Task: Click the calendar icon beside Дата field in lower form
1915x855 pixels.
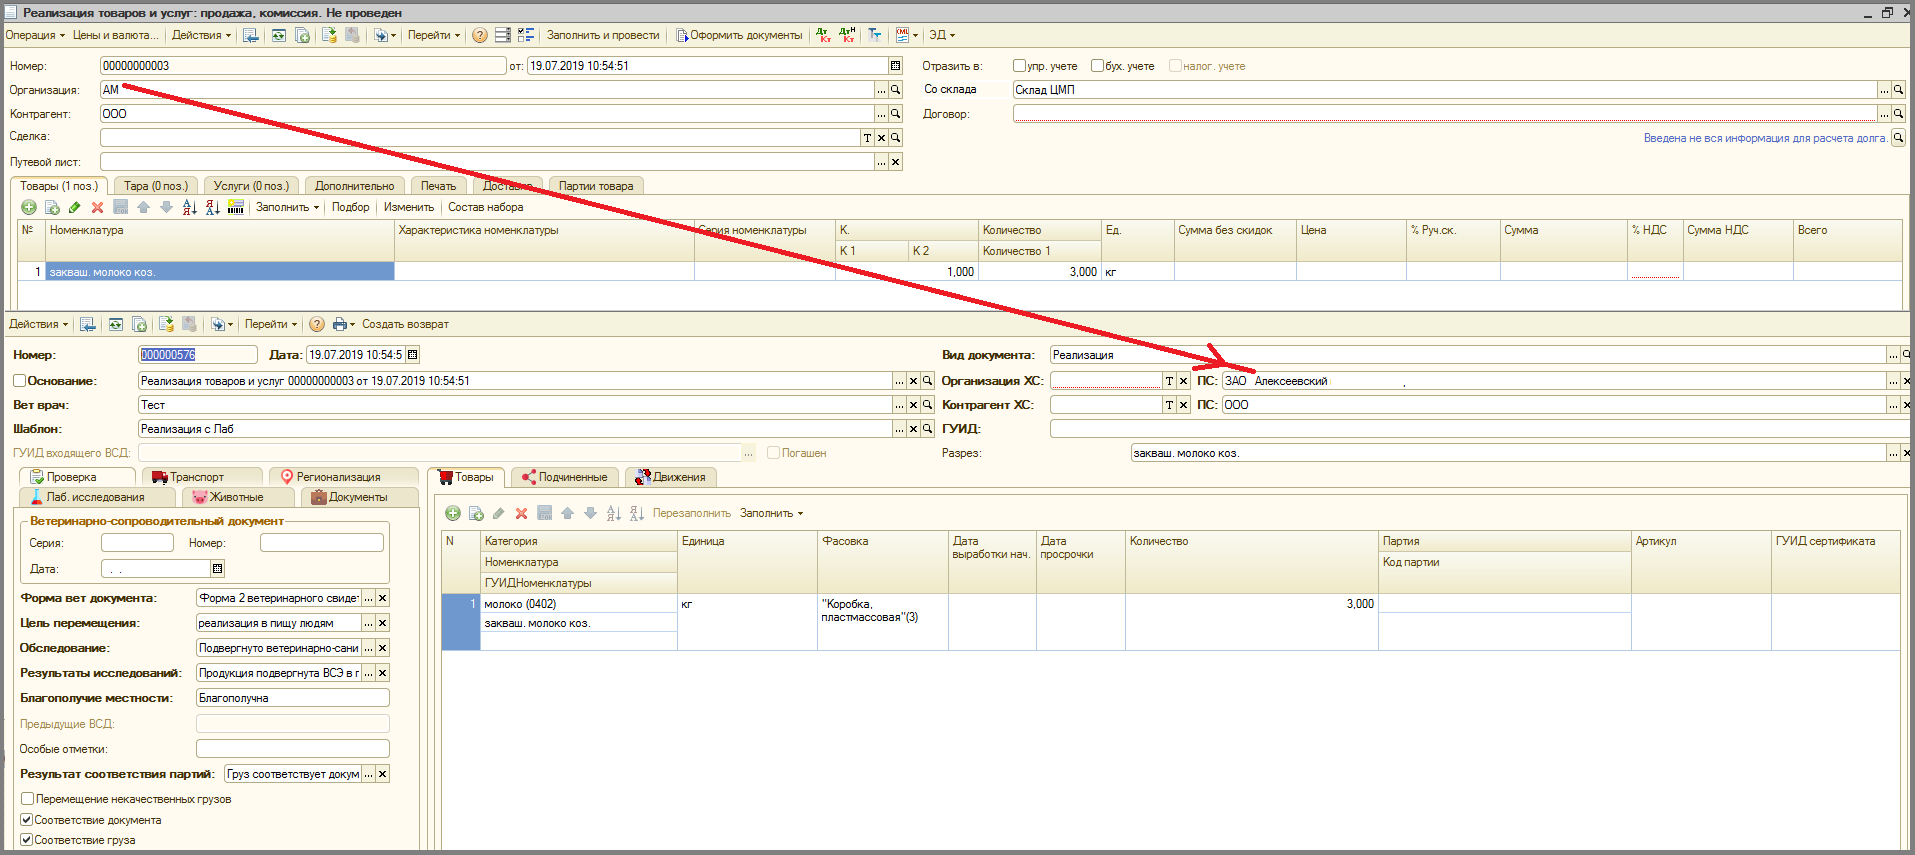Action: pyautogui.click(x=413, y=355)
